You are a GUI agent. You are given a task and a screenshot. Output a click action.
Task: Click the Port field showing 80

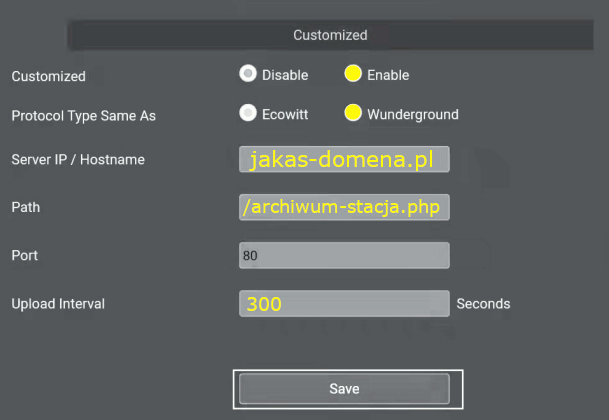(344, 255)
